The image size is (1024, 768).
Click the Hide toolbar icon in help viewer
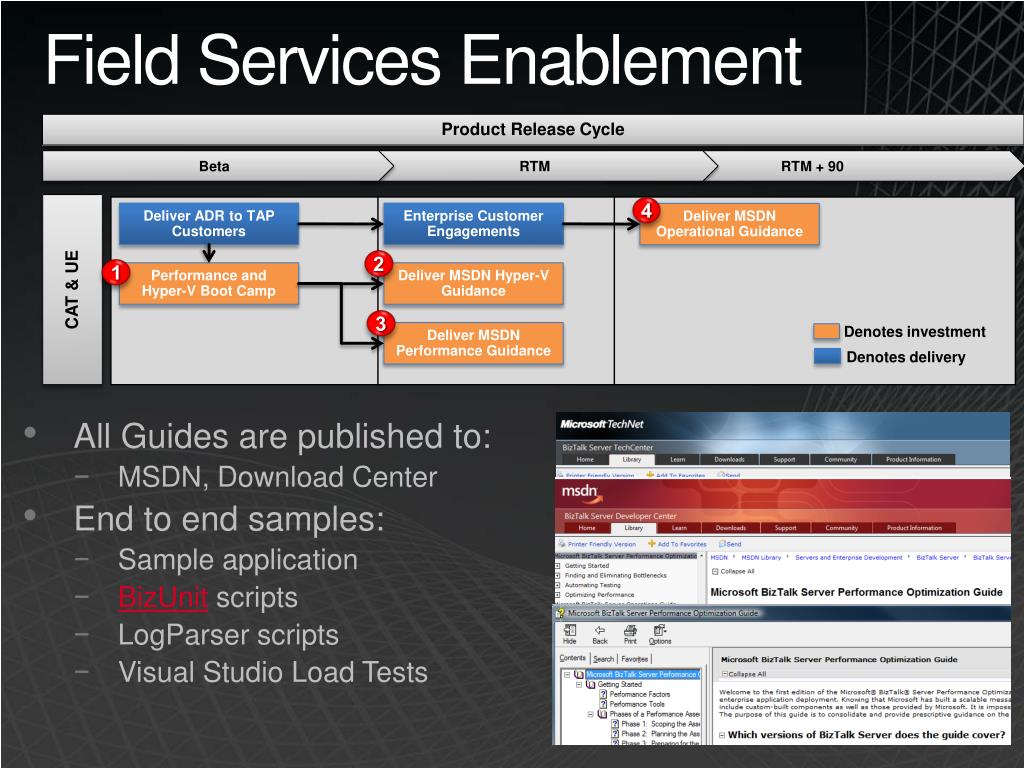tap(569, 630)
